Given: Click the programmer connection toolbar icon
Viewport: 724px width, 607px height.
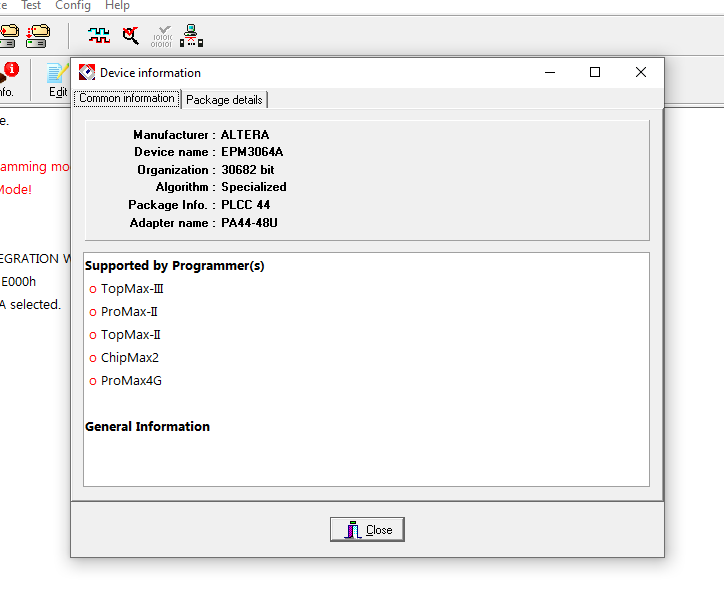Looking at the screenshot, I should pos(191,36).
